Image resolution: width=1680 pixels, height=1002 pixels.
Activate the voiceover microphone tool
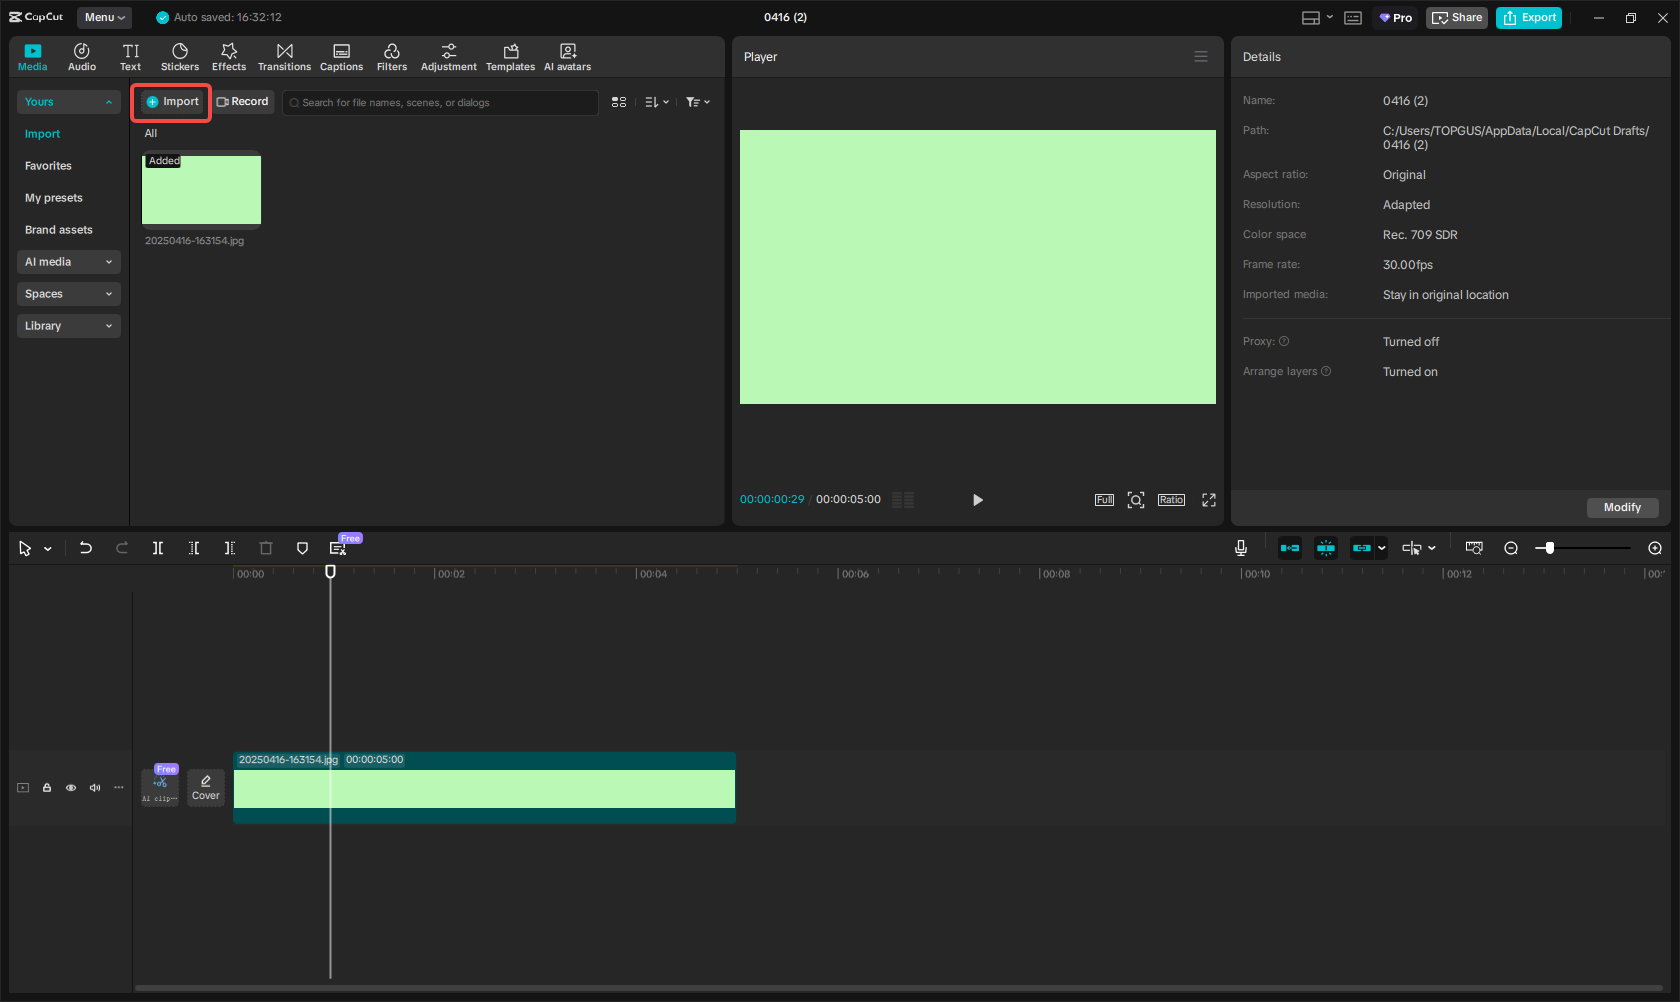point(1240,547)
